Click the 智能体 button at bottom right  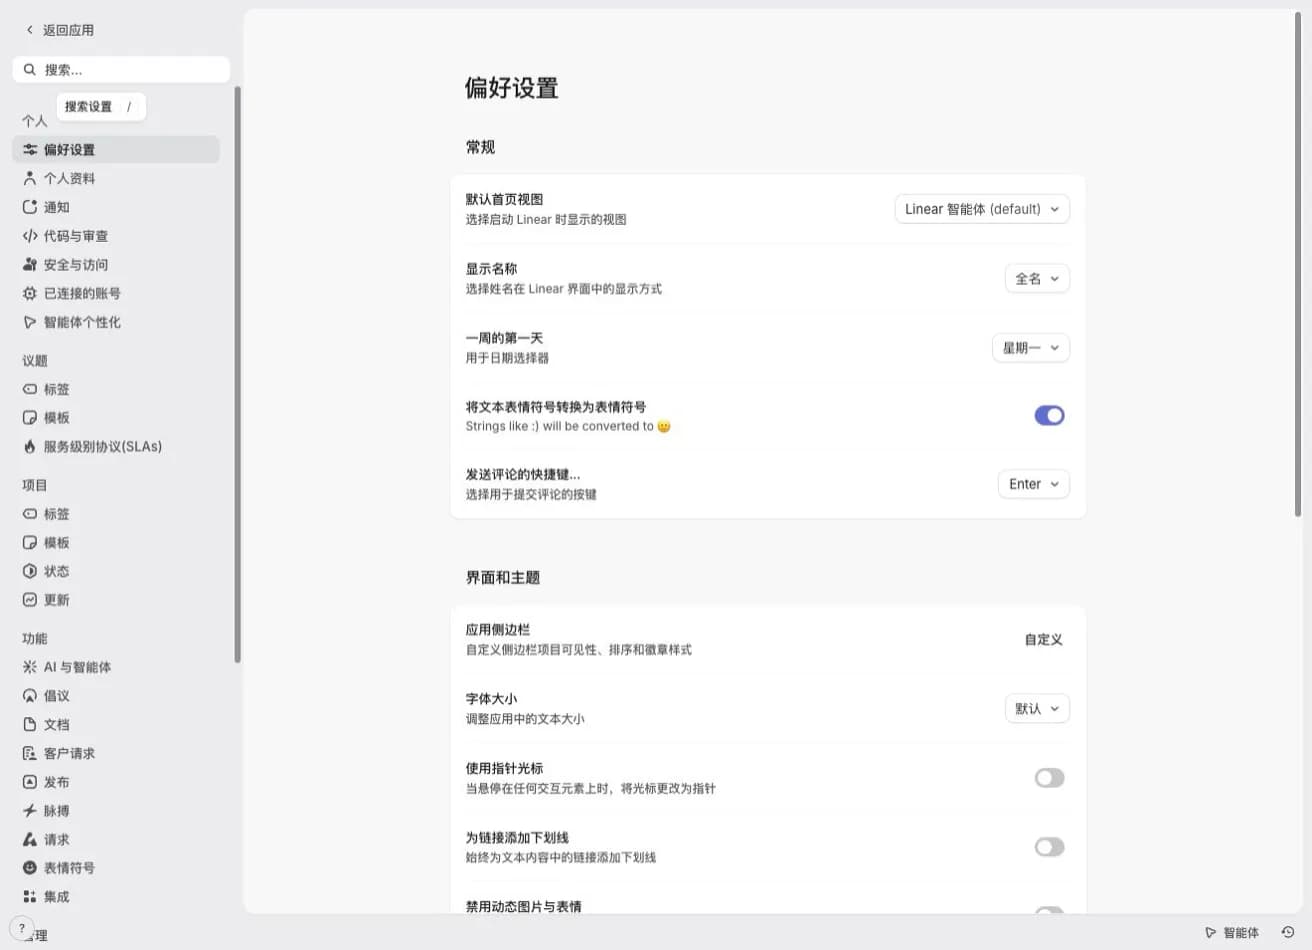(x=1232, y=932)
